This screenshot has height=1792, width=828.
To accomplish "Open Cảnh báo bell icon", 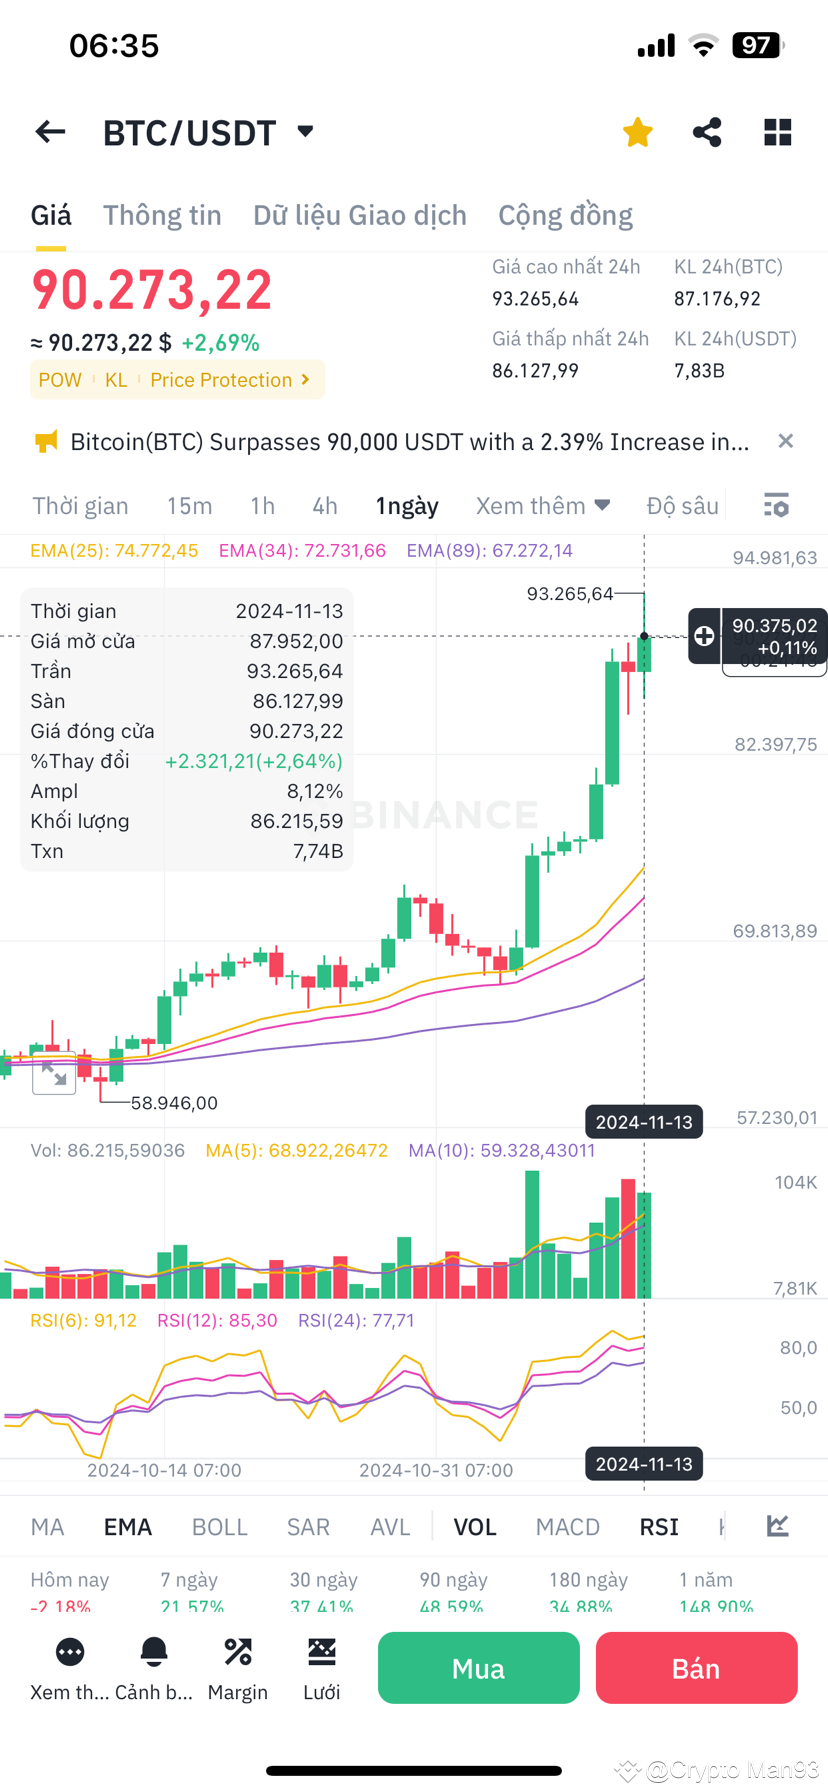I will click(x=154, y=1652).
